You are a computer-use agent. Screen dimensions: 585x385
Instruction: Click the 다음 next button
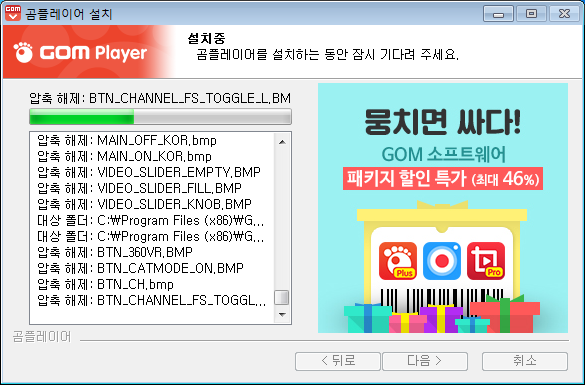pos(425,361)
